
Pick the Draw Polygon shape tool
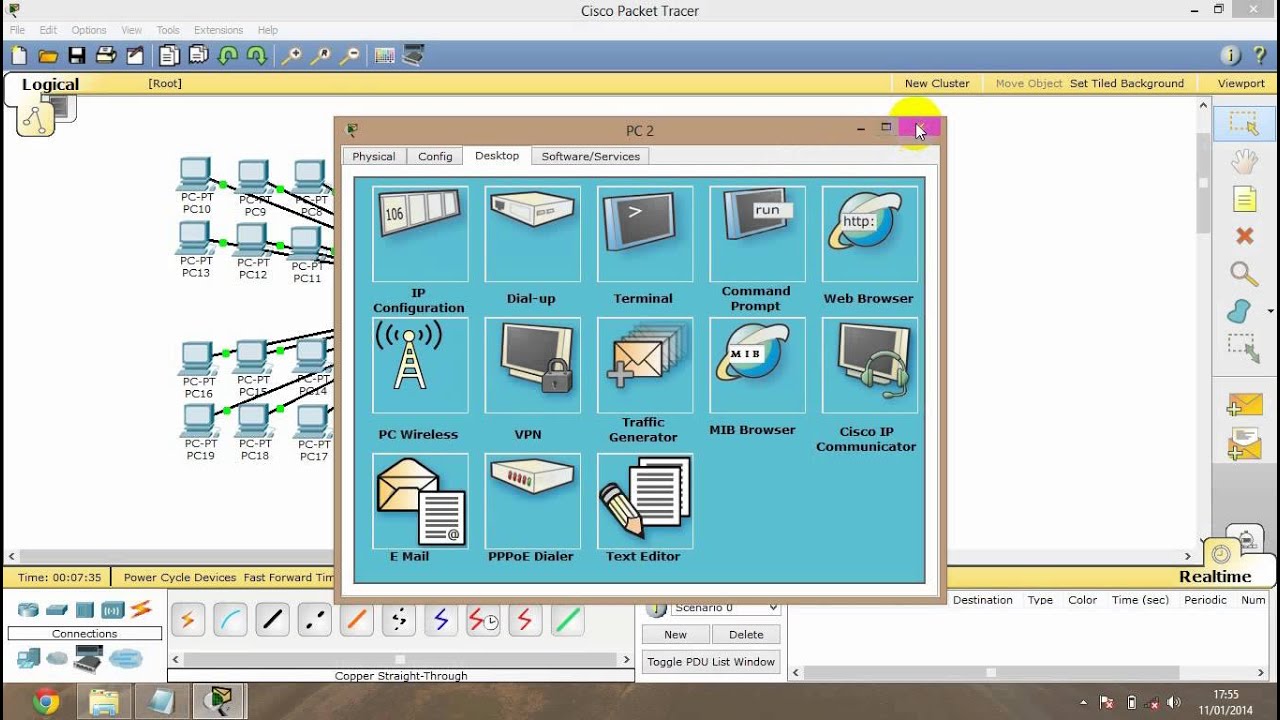point(1240,311)
